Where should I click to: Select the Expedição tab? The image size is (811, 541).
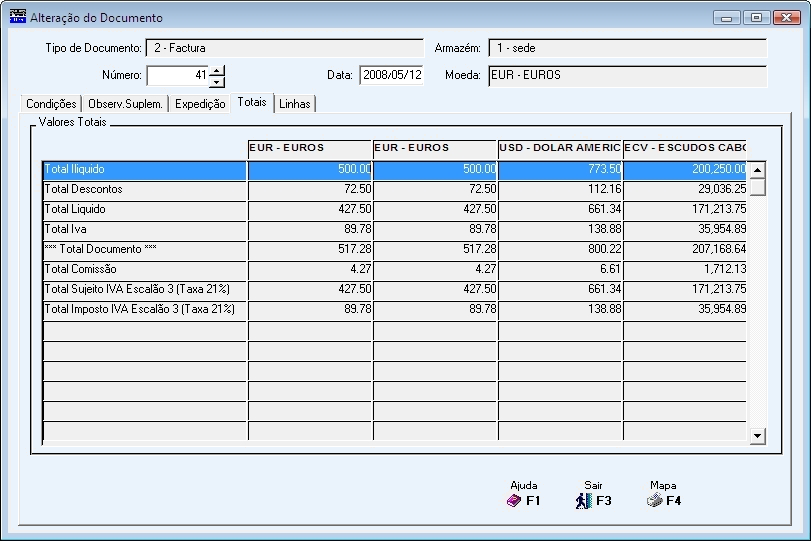click(x=200, y=104)
